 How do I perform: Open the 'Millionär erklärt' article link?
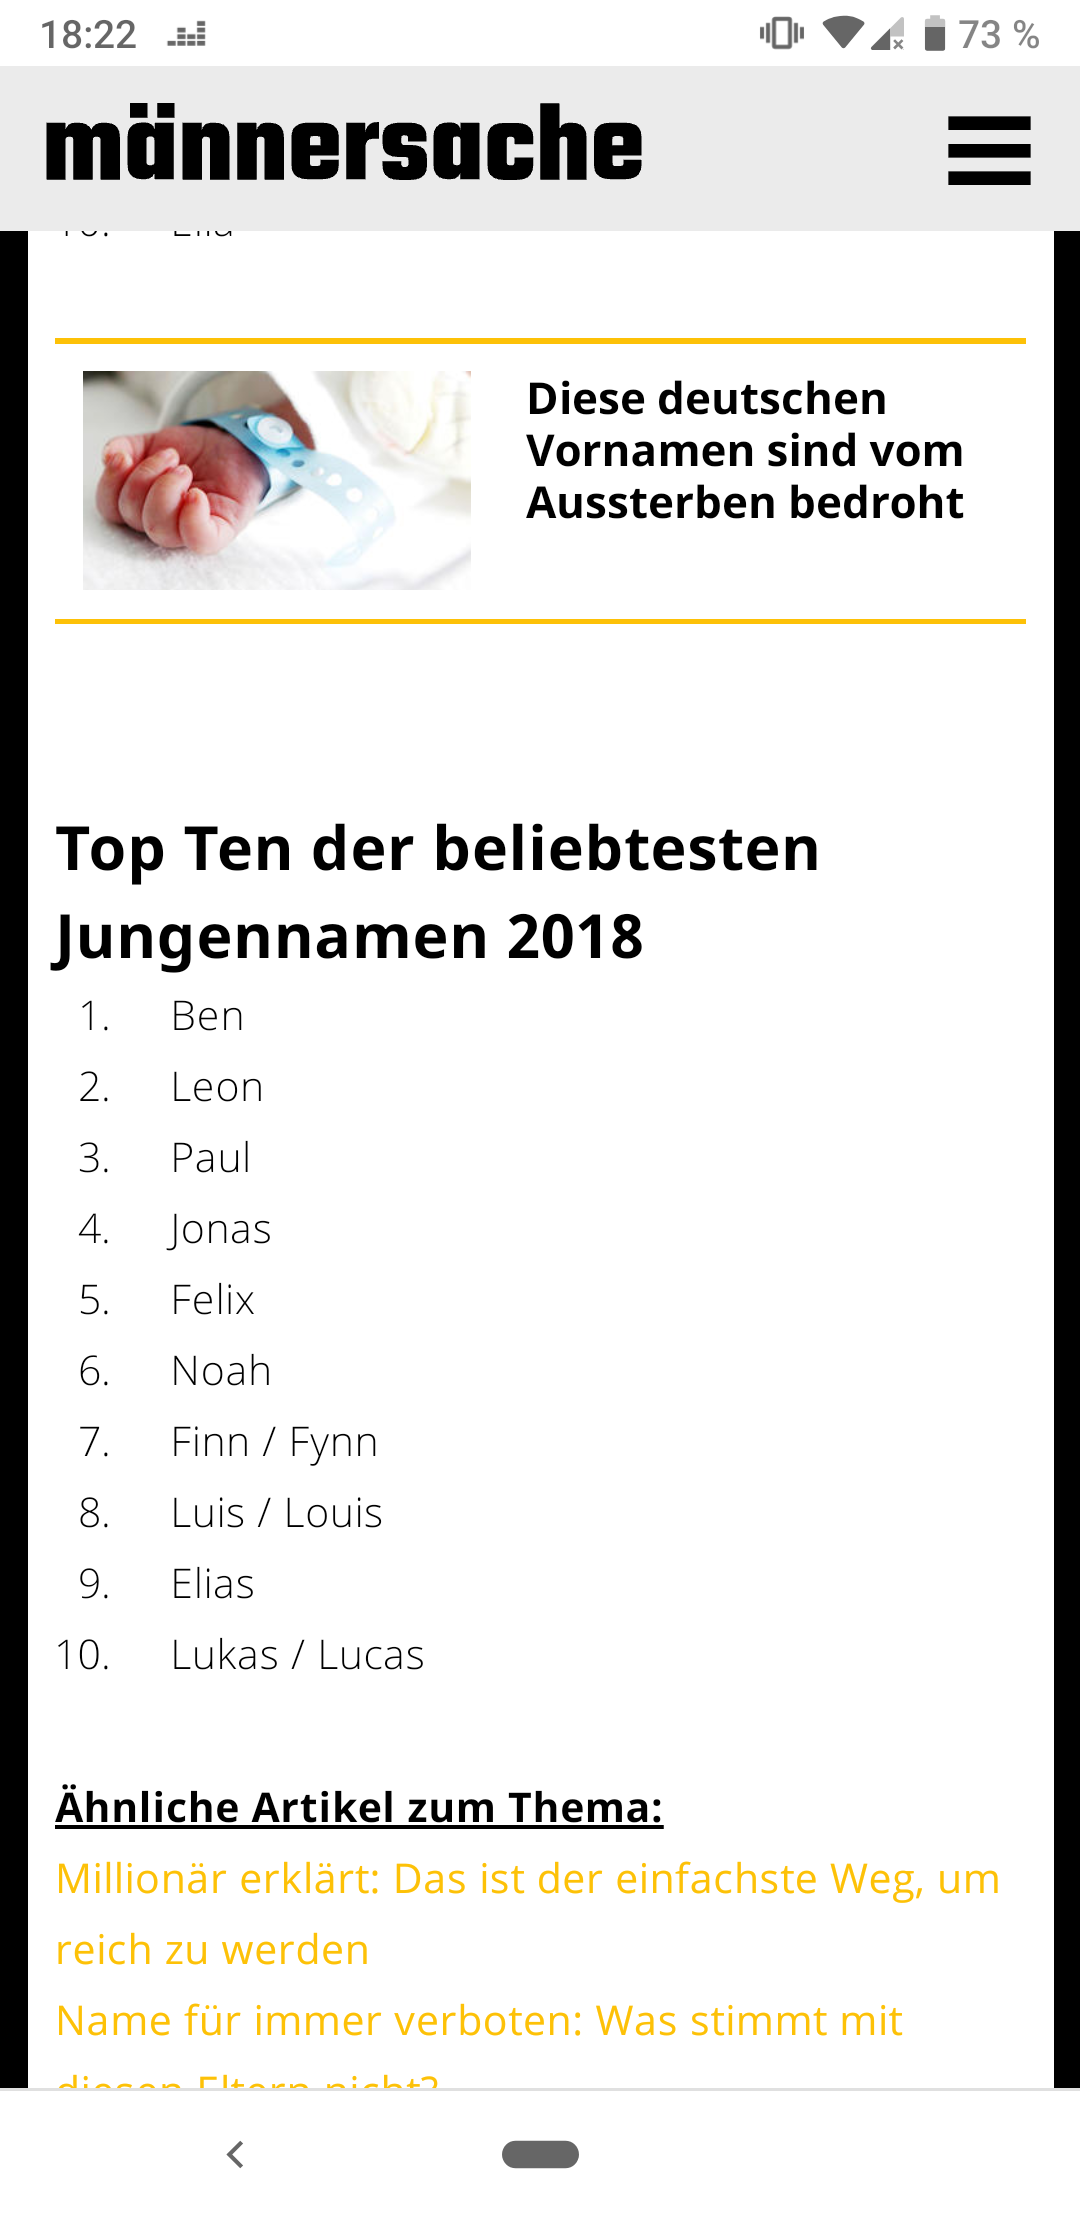coord(527,1914)
